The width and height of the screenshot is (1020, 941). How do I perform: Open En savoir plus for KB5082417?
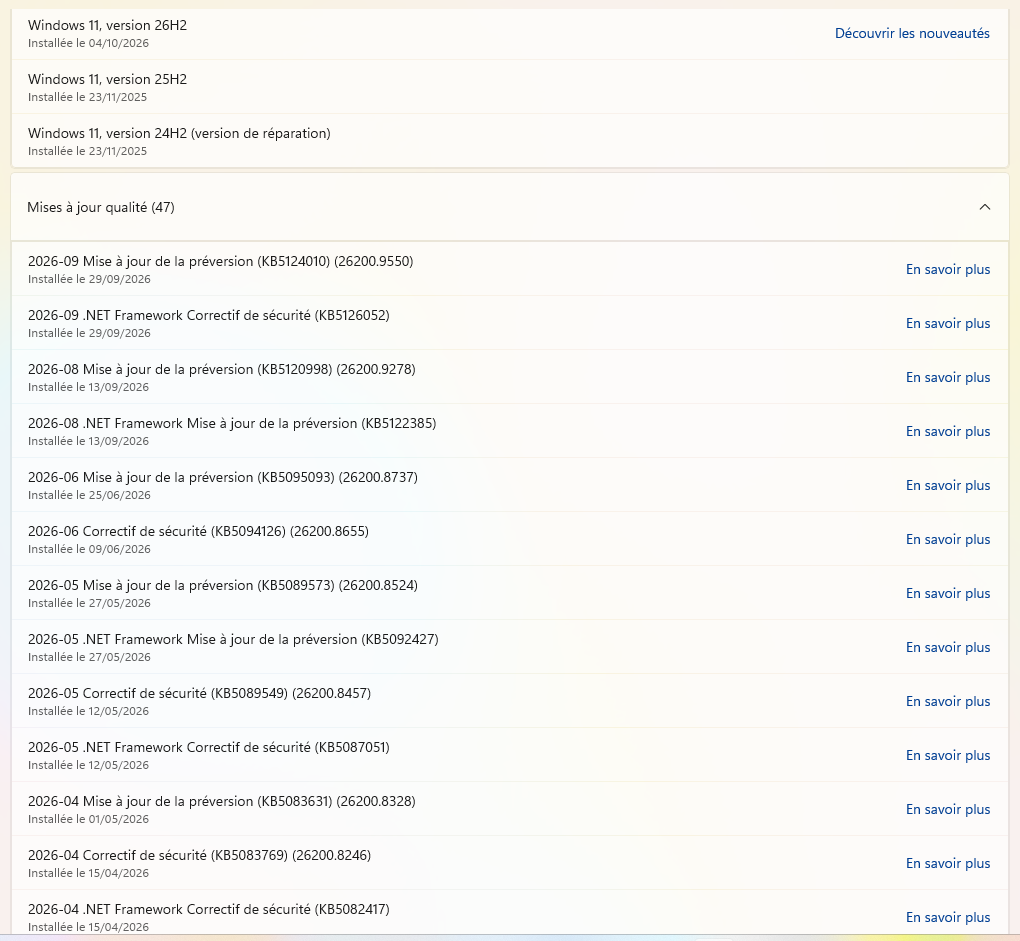[948, 917]
